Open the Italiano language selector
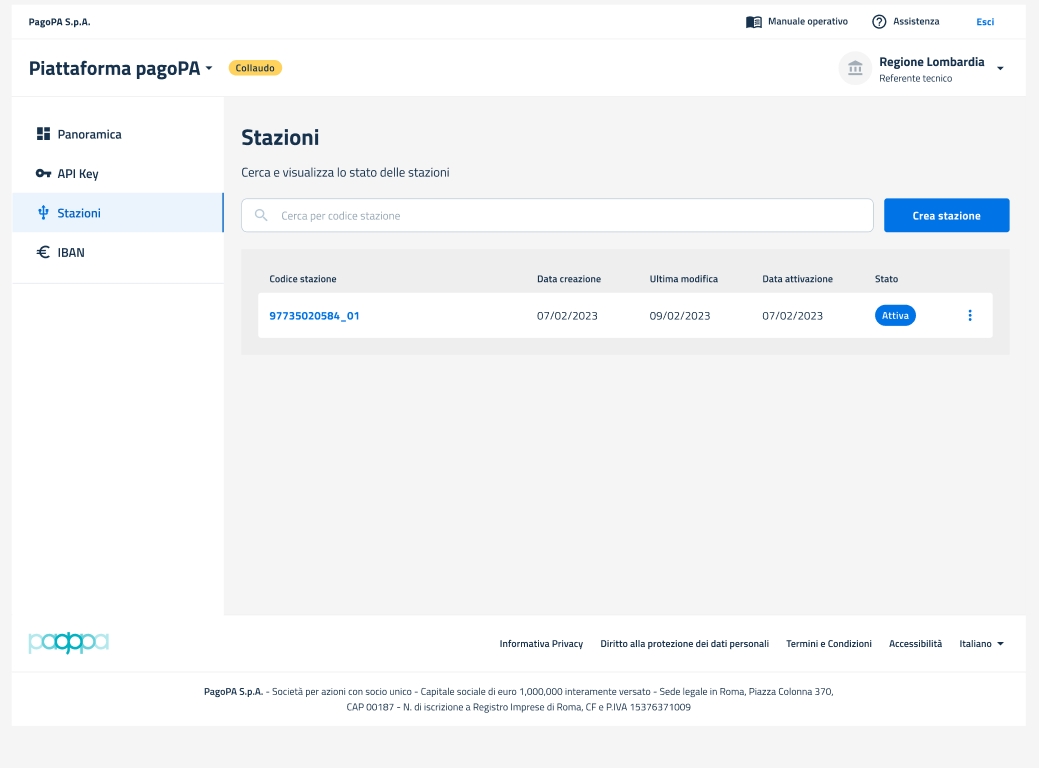Screen dimensions: 1039x768 click(981, 644)
